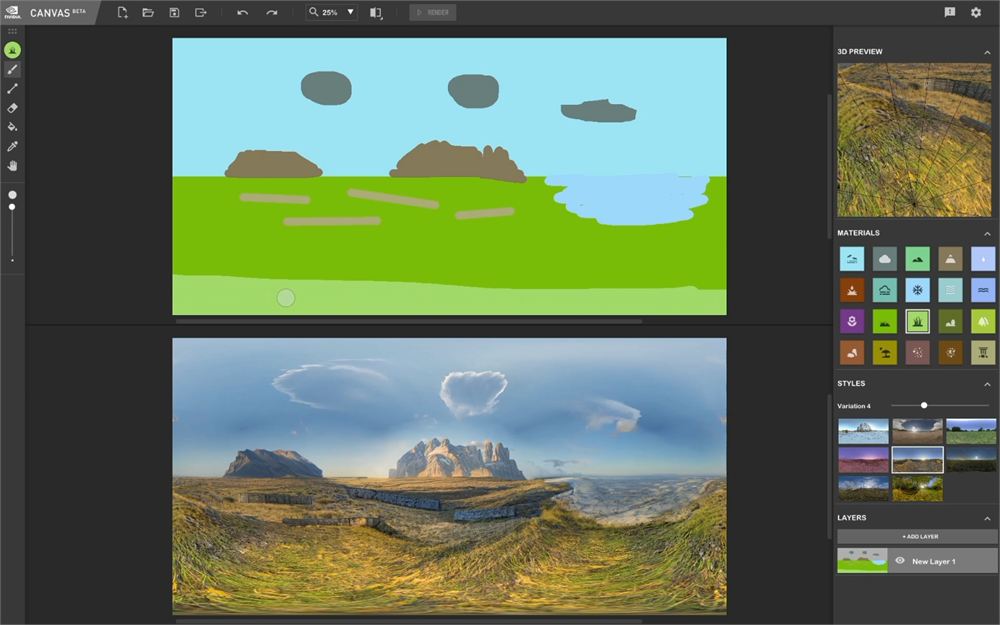Pick the gray cloud material swatch

[885, 259]
